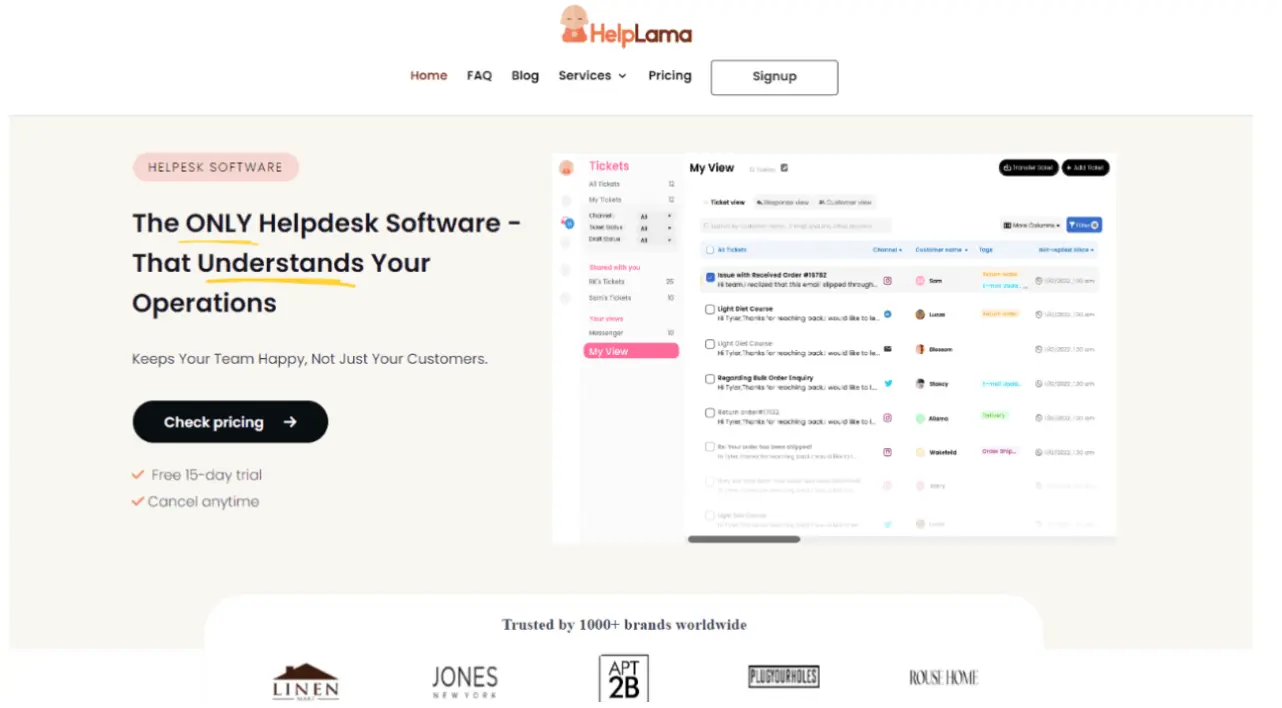
Task: Check the Light Diet Course ticket checkbox
Action: tap(710, 309)
